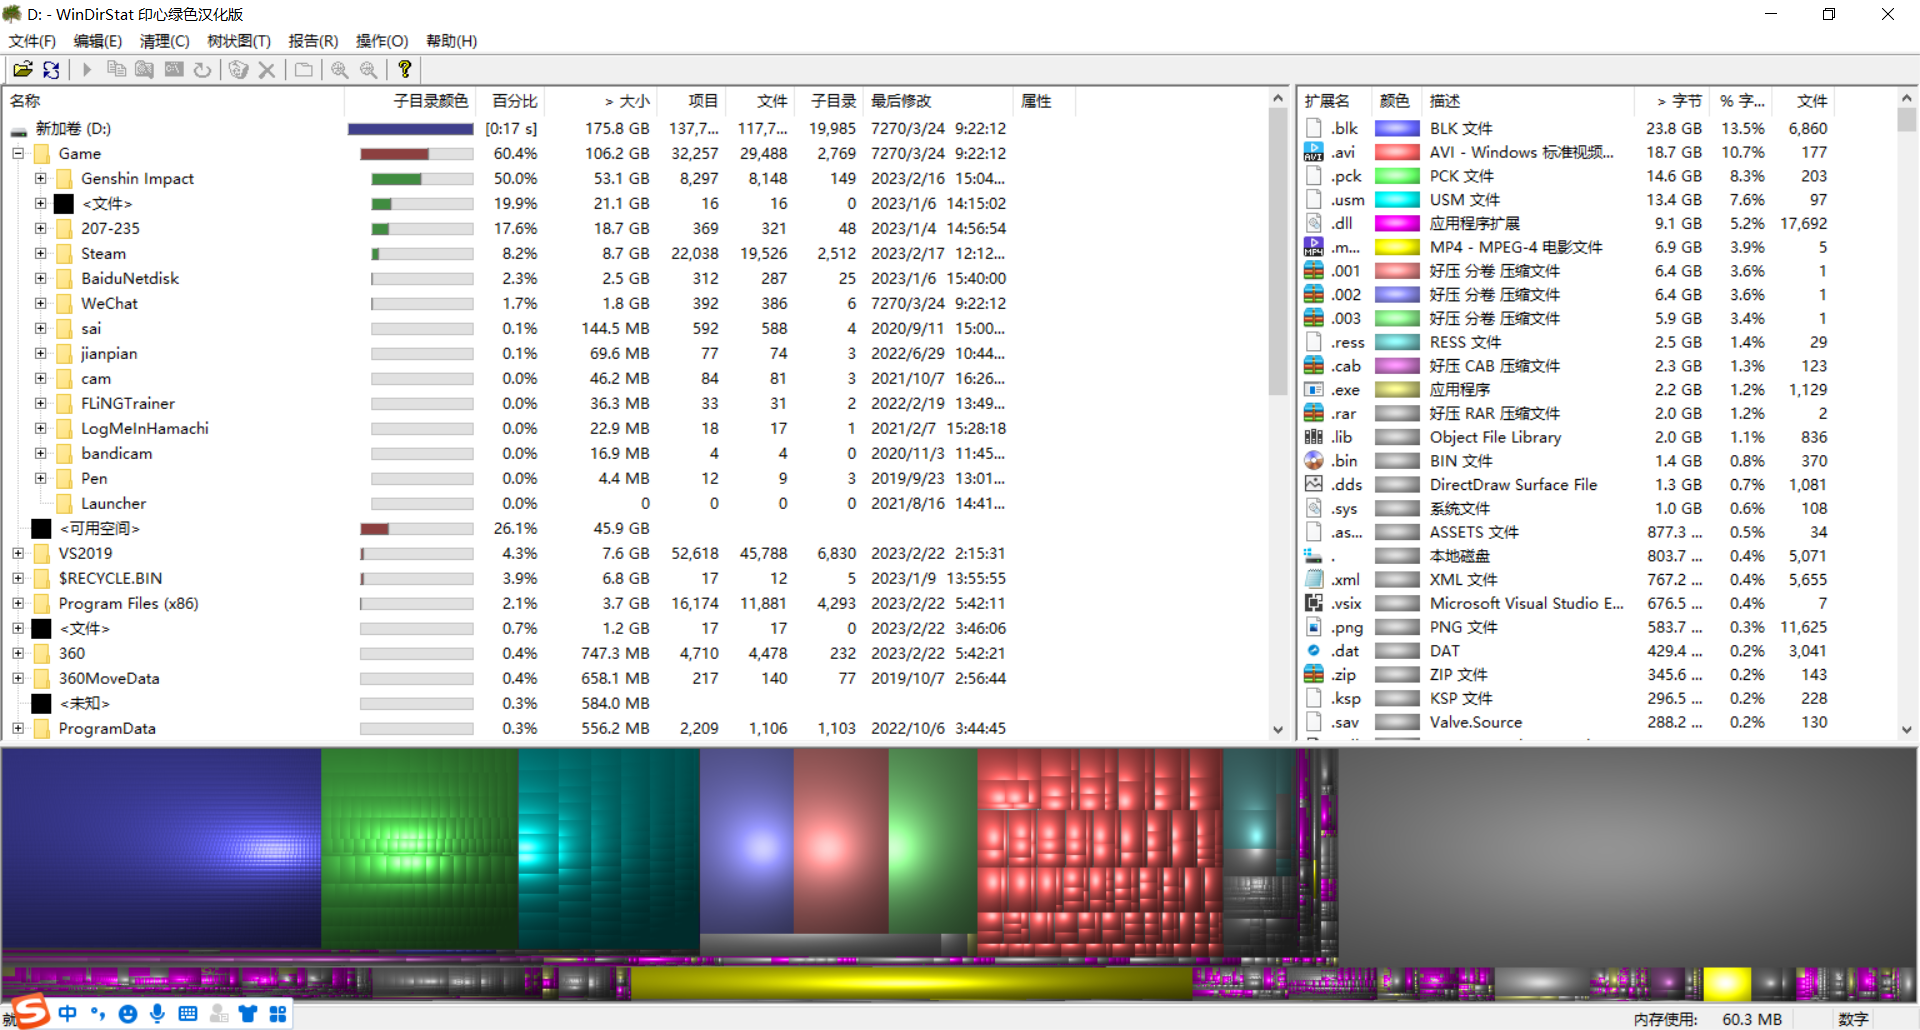1920x1030 pixels.
Task: Expand the $RECYCLE.BIN node
Action: [18, 578]
